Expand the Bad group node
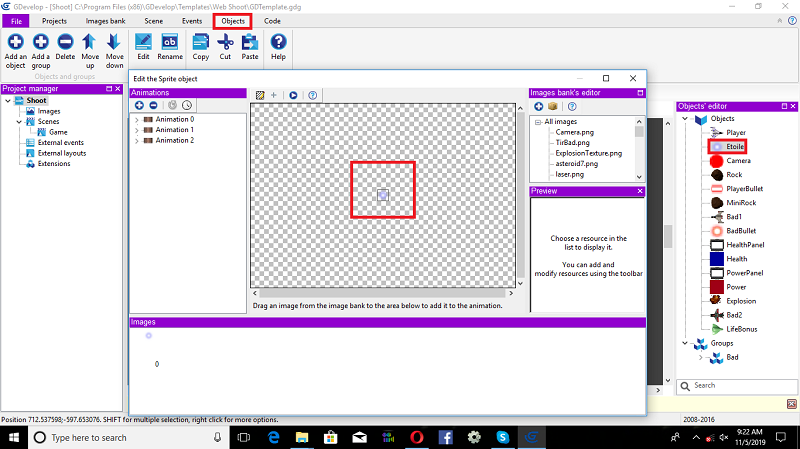This screenshot has height=449, width=800. coord(701,358)
